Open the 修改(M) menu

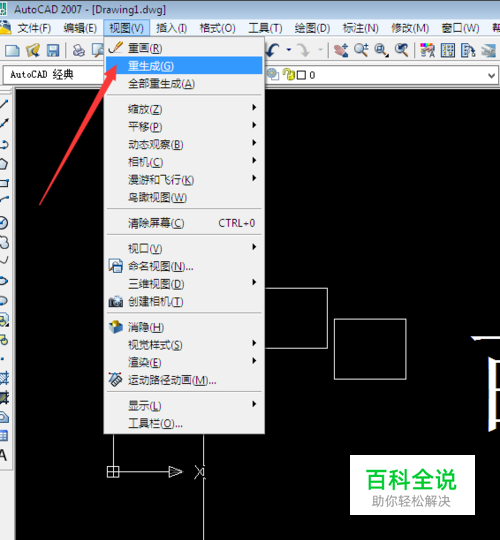tap(410, 28)
